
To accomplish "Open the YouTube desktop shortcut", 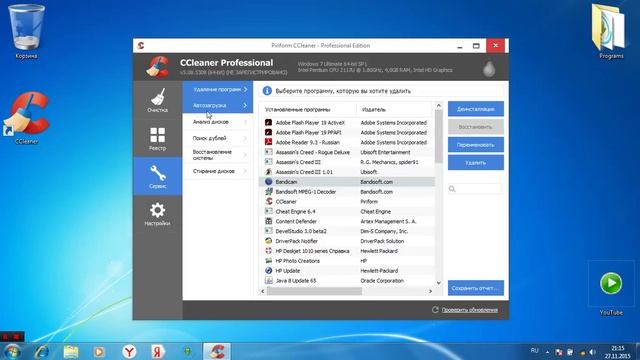I will click(611, 289).
